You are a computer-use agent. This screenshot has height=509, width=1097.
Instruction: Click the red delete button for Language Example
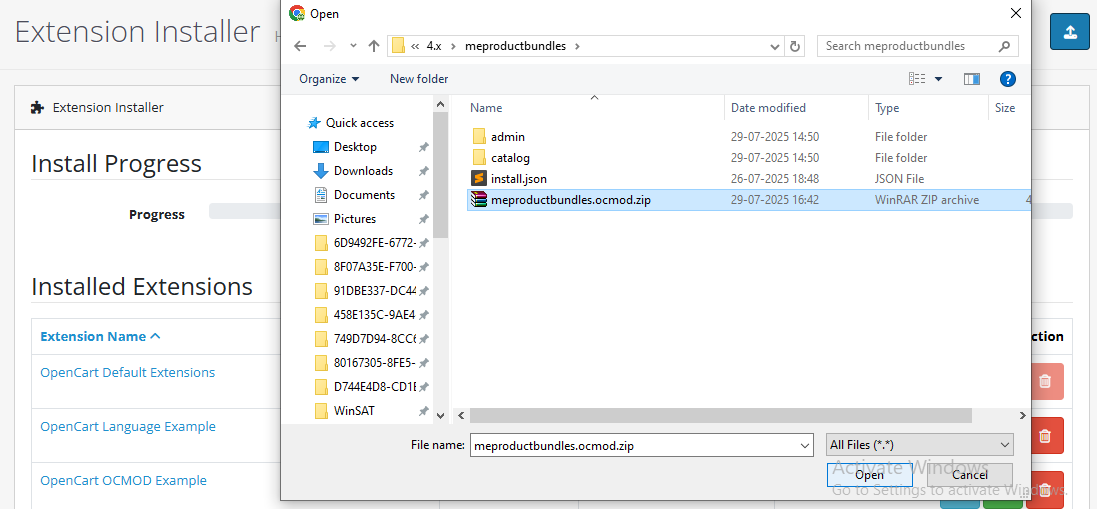click(1044, 435)
